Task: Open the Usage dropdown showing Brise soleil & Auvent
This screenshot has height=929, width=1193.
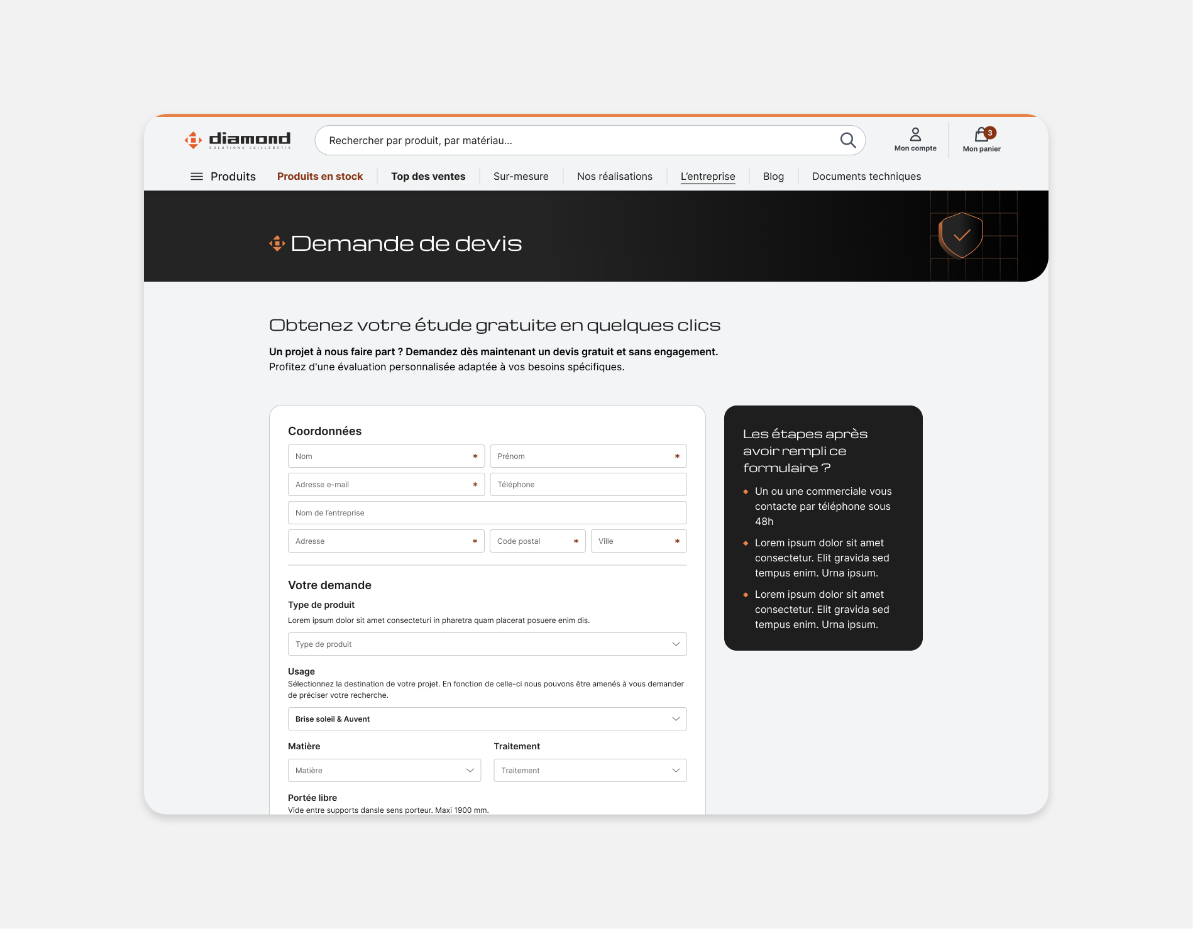Action: coord(487,719)
